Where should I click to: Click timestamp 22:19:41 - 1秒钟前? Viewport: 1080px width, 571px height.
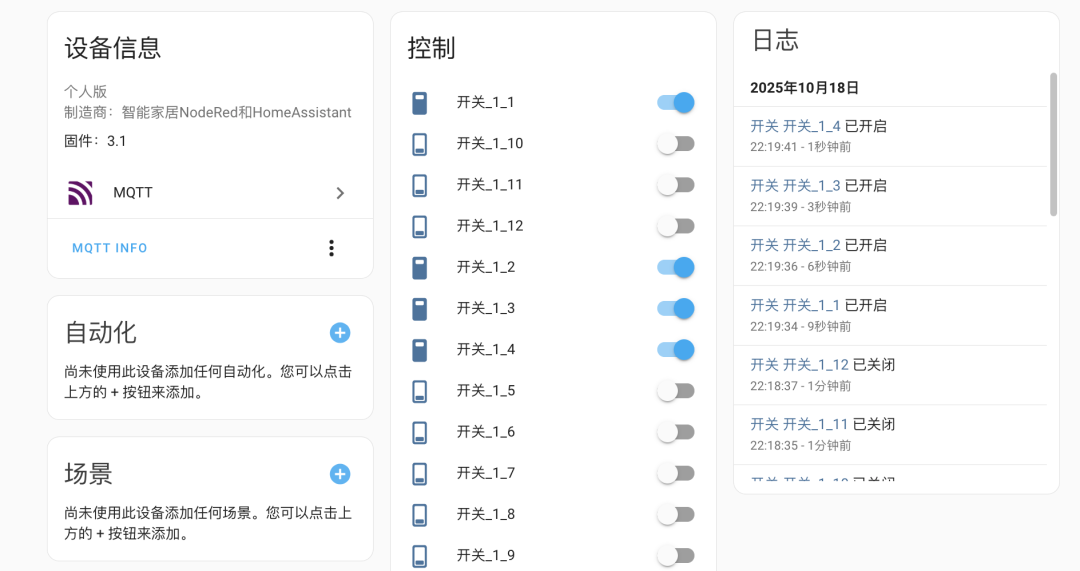tap(800, 147)
